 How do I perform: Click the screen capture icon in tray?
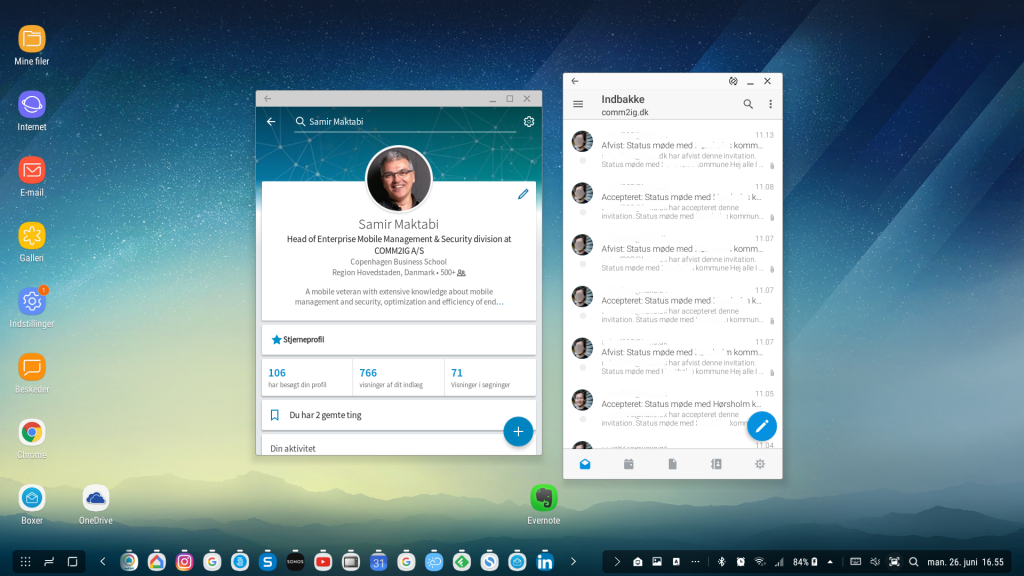pyautogui.click(x=894, y=562)
